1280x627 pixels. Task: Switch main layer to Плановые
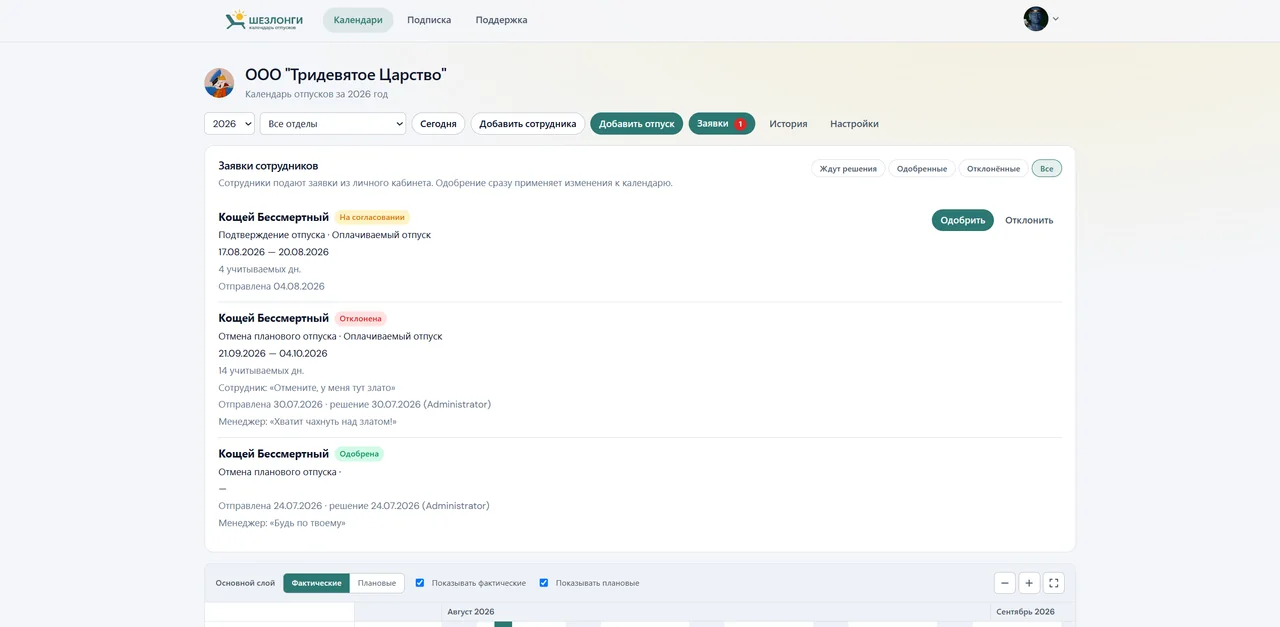tap(377, 583)
